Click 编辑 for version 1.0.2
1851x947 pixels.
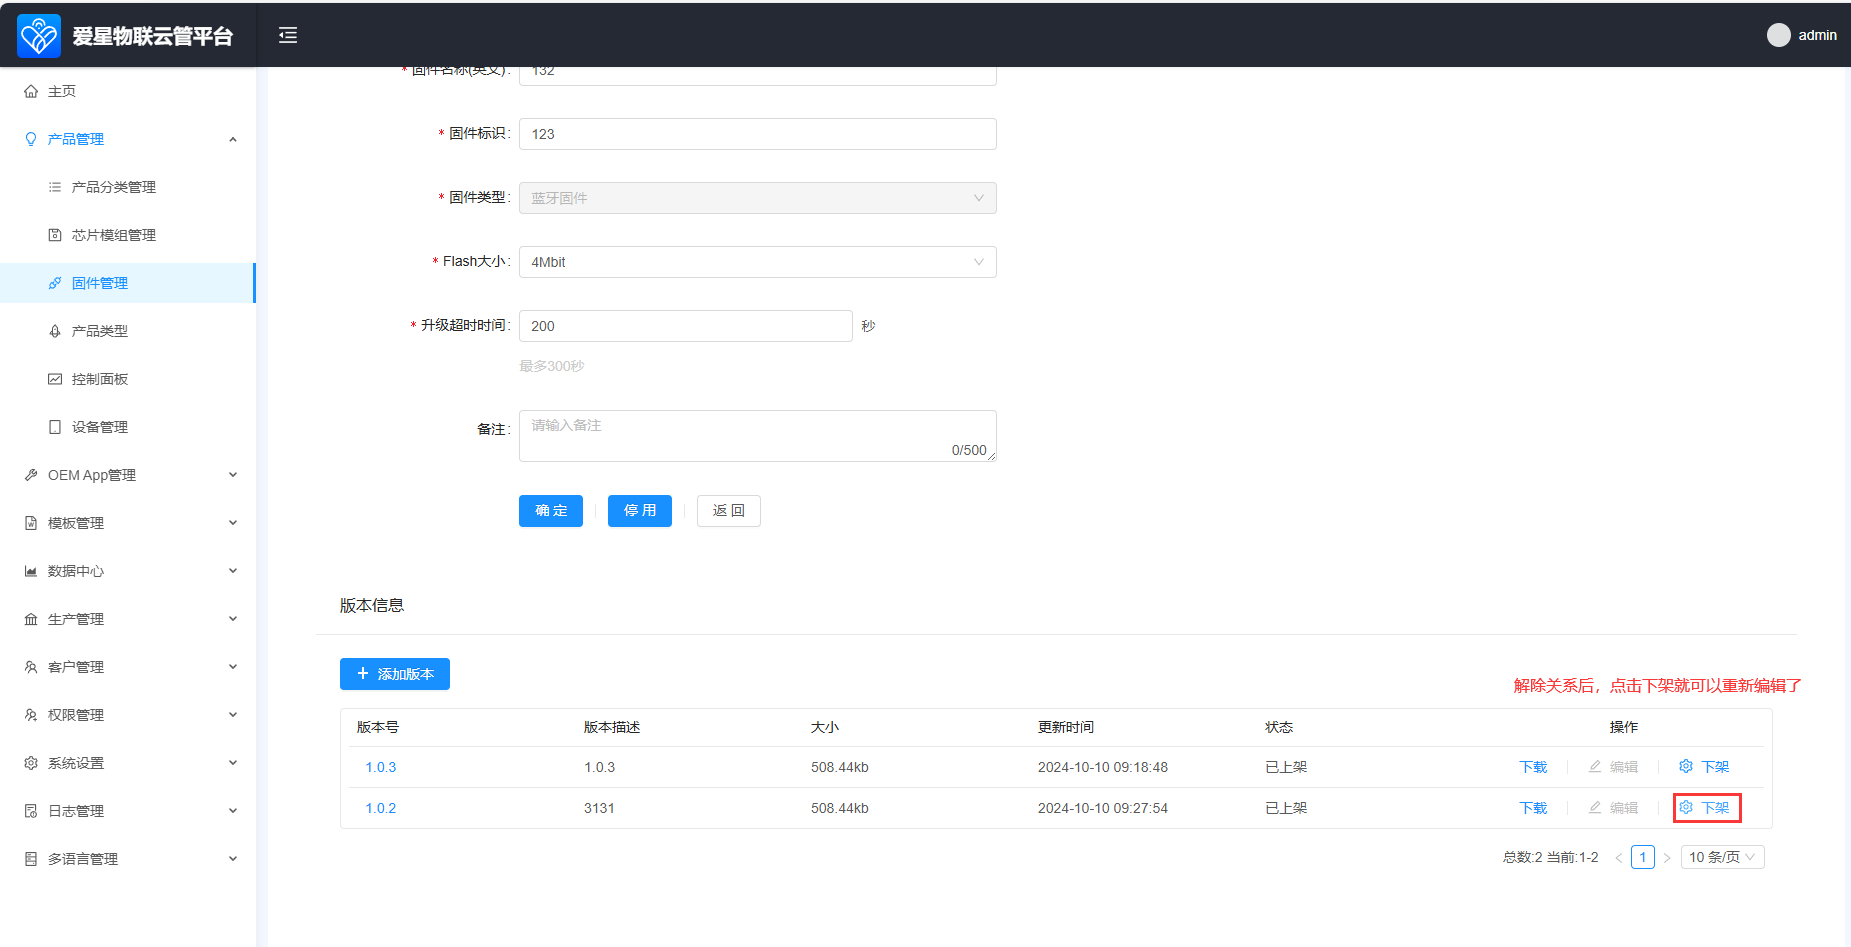[x=1613, y=808]
